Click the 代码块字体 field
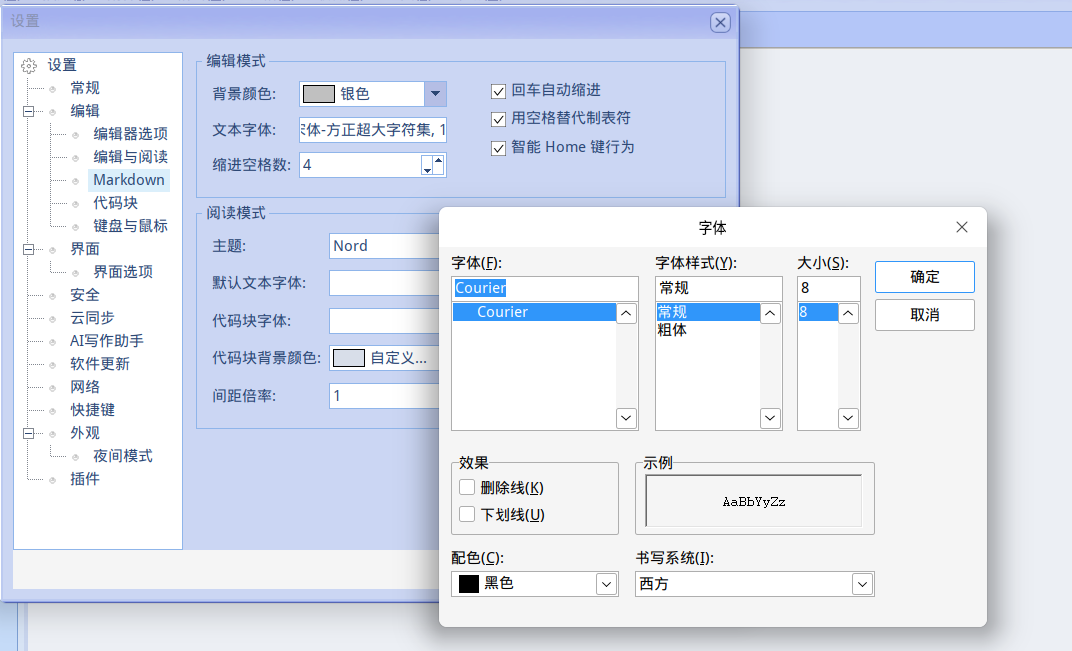1072x651 pixels. pyautogui.click(x=384, y=321)
